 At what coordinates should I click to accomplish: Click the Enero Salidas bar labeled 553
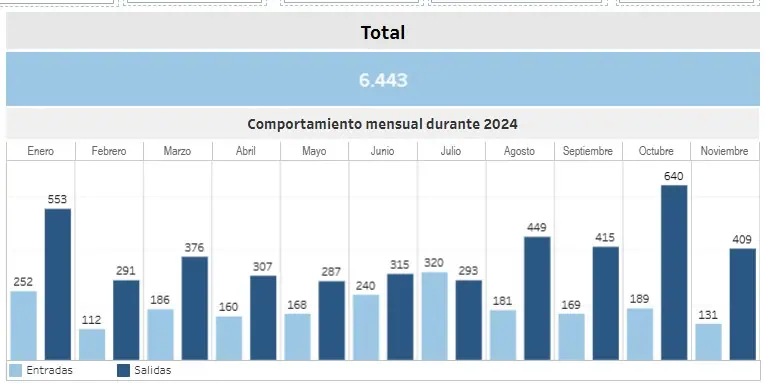tap(58, 284)
